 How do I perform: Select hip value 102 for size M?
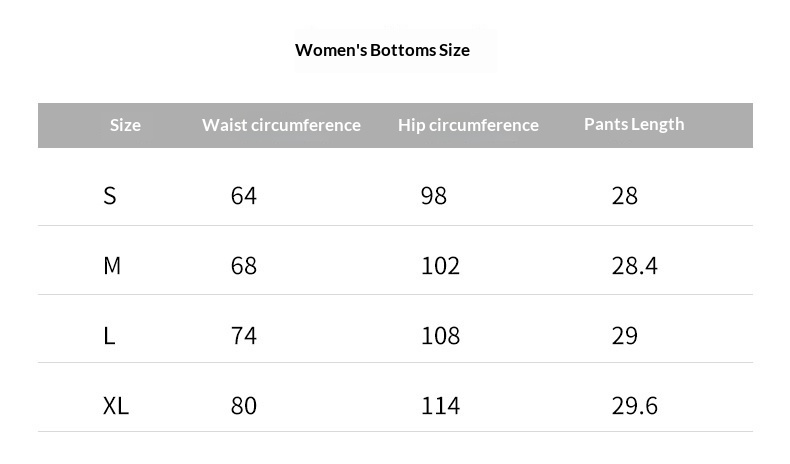pyautogui.click(x=440, y=266)
